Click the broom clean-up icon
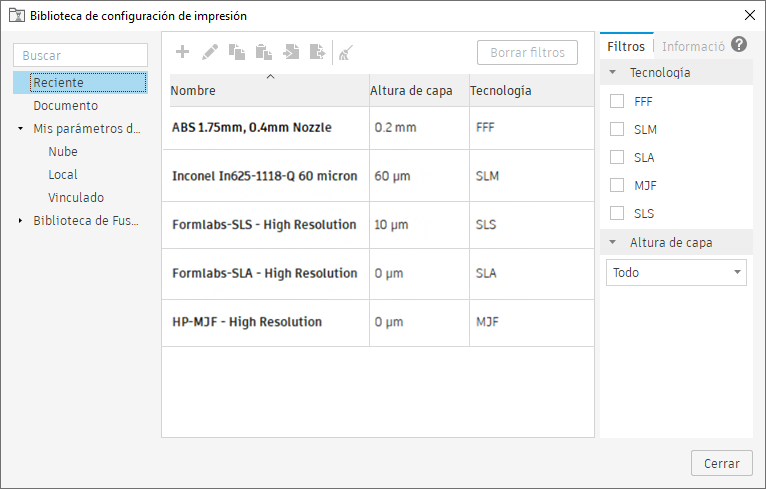 345,52
